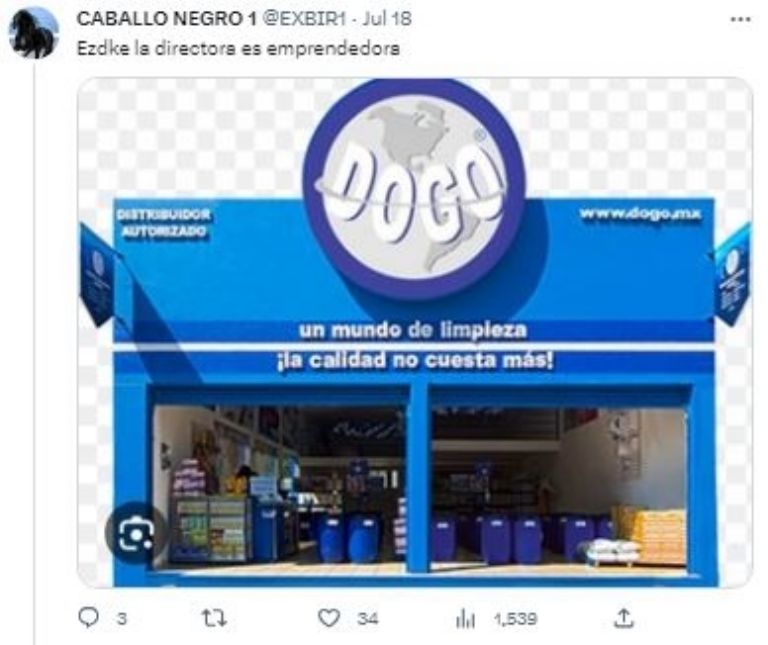The width and height of the screenshot is (768, 645).
Task: Click www.dogo.mx text on the storefront
Action: point(640,214)
